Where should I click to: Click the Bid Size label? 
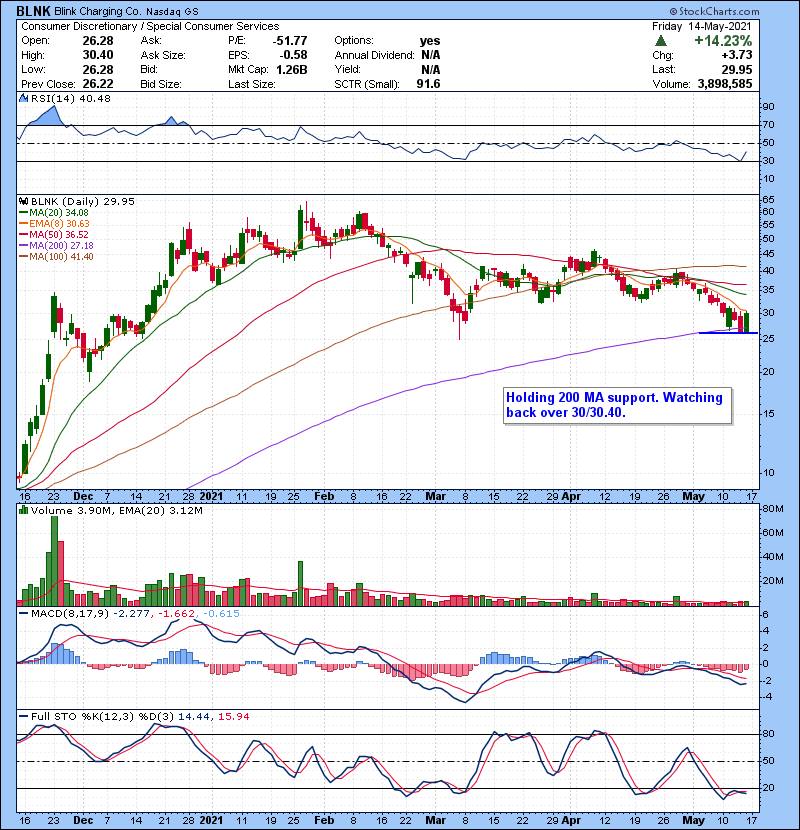161,84
